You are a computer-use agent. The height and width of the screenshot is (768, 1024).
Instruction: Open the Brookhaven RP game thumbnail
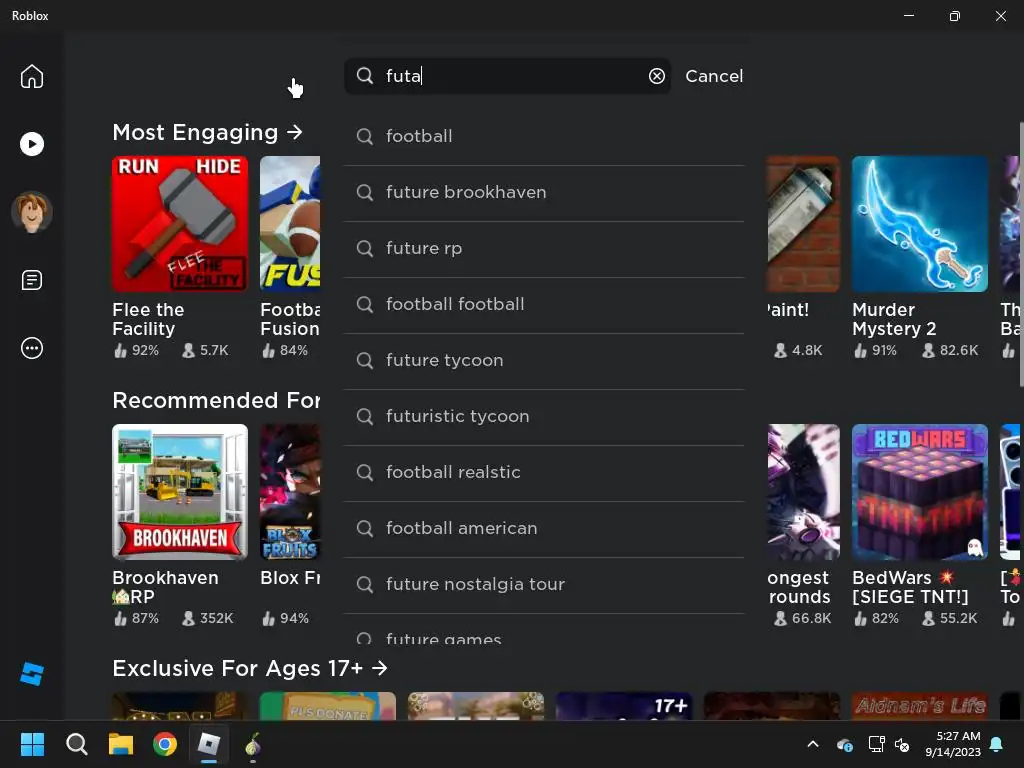[180, 492]
